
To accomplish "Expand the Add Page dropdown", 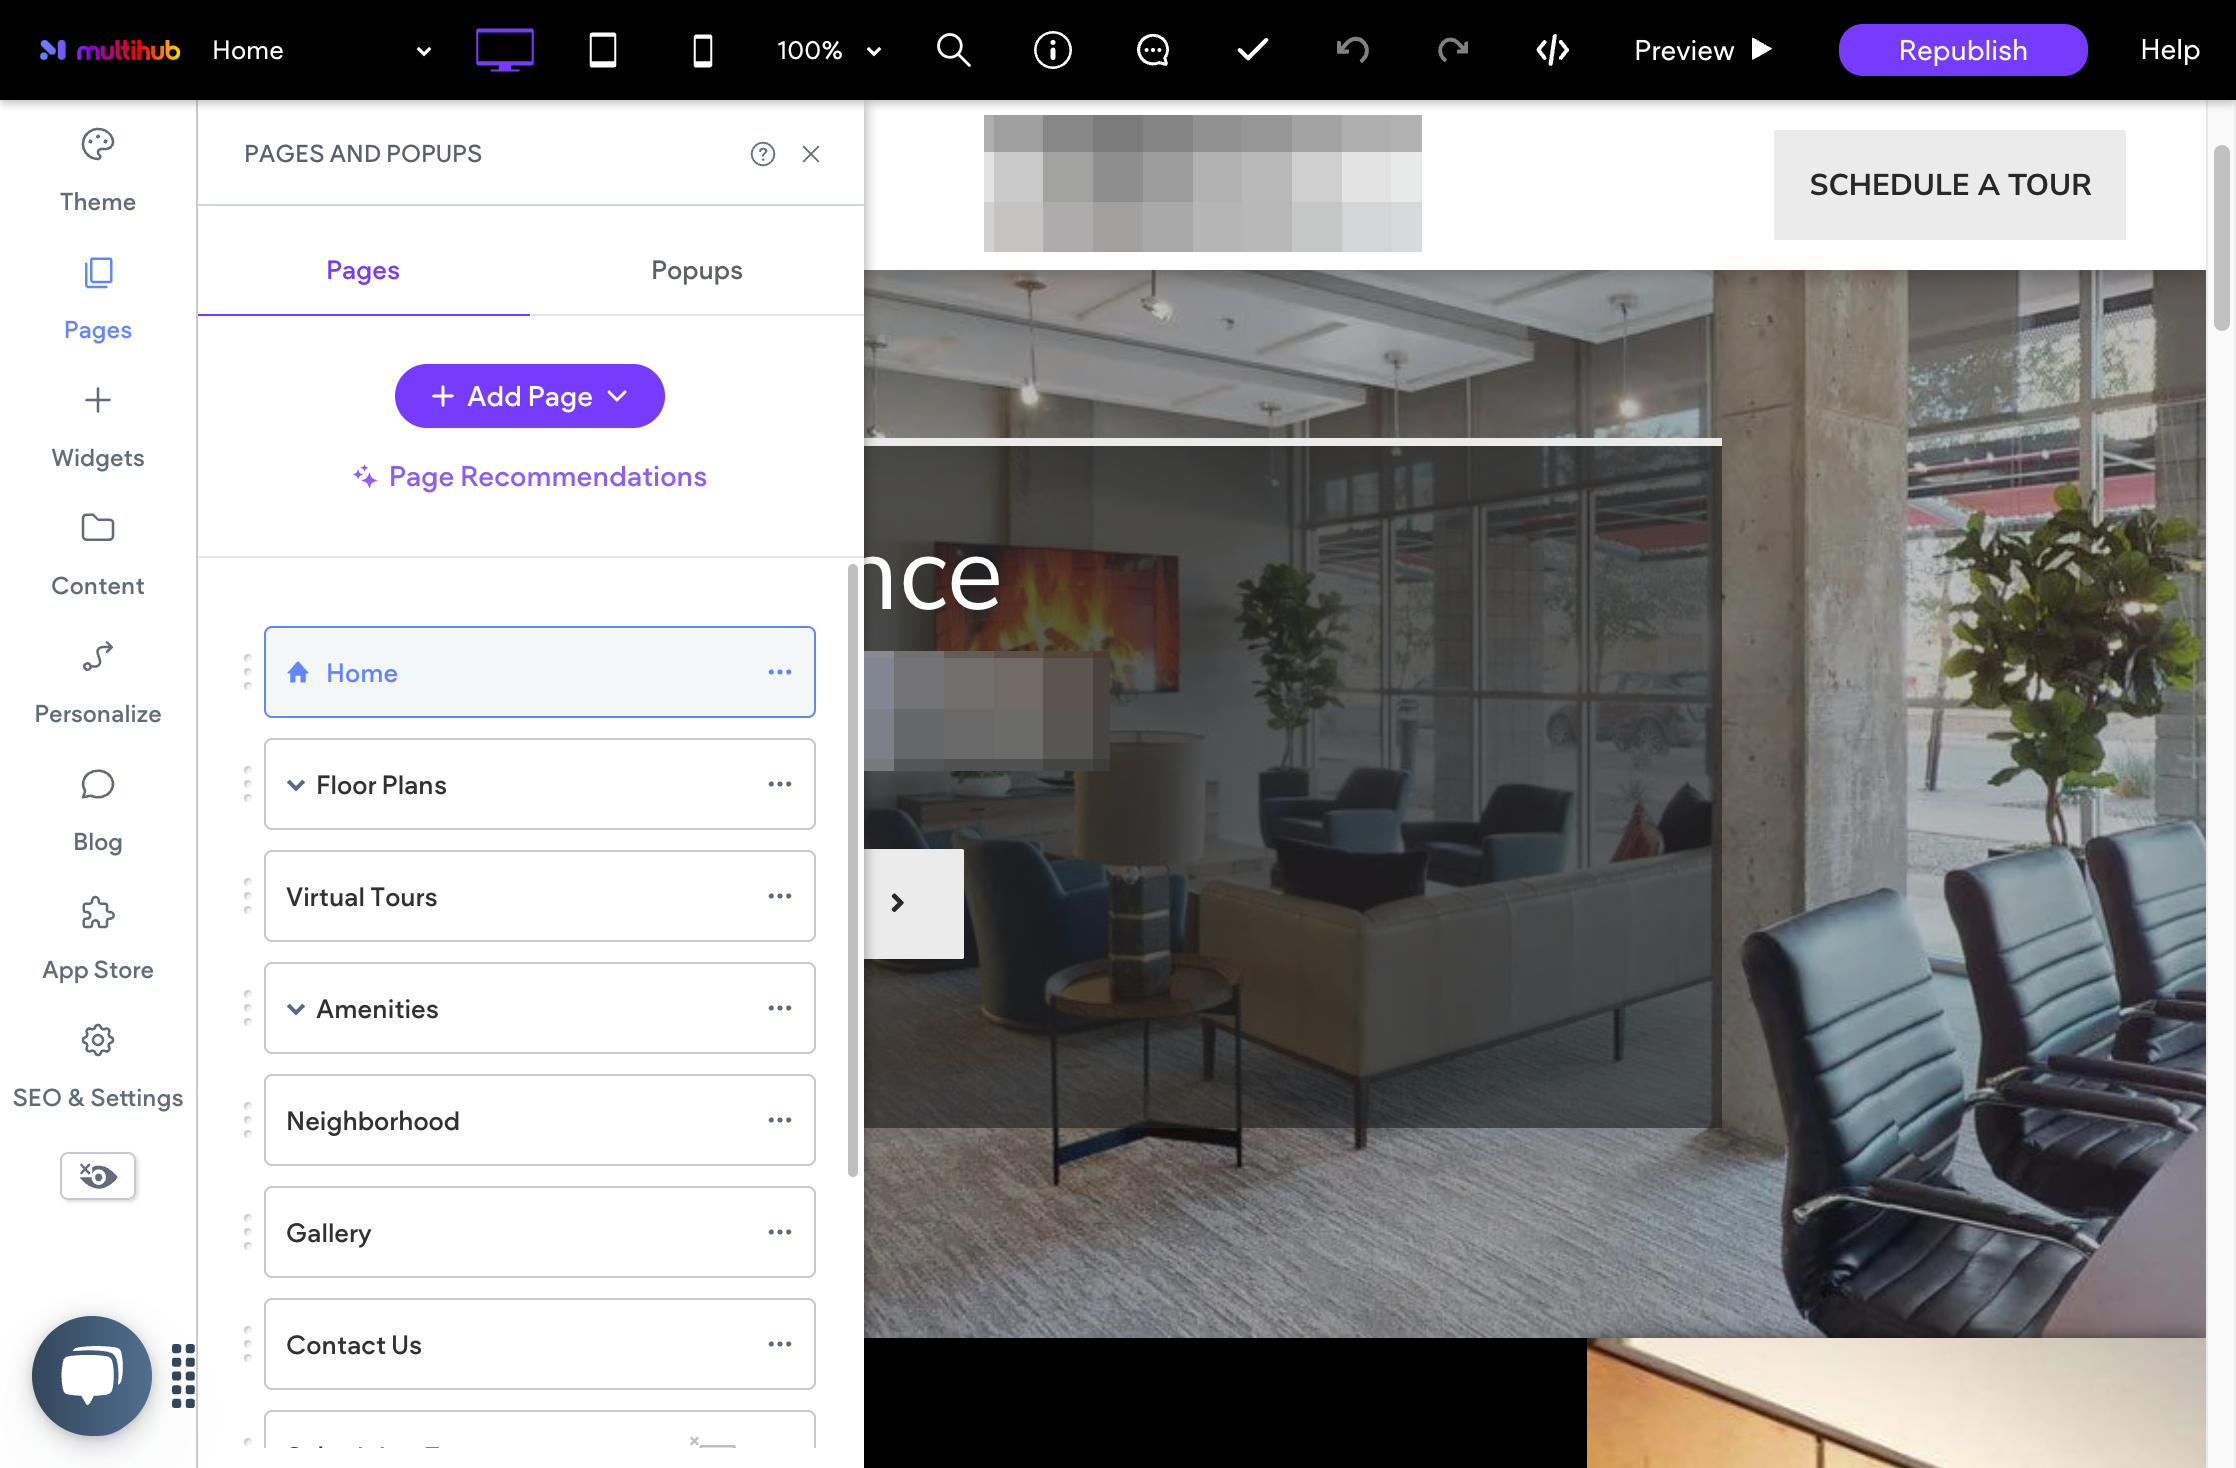I will click(530, 396).
